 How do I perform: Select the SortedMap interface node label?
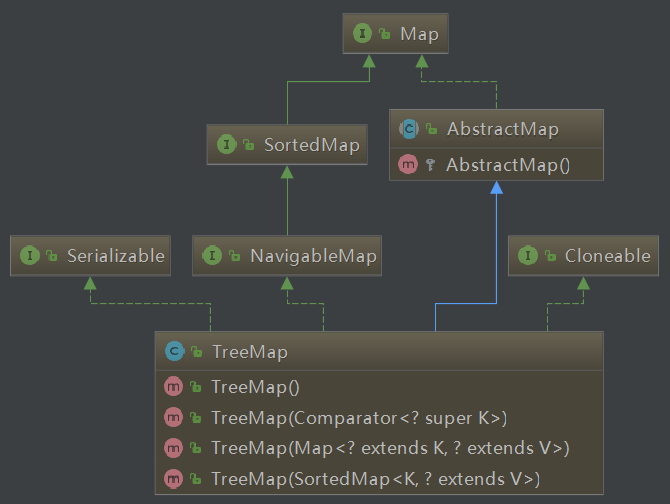coord(312,145)
